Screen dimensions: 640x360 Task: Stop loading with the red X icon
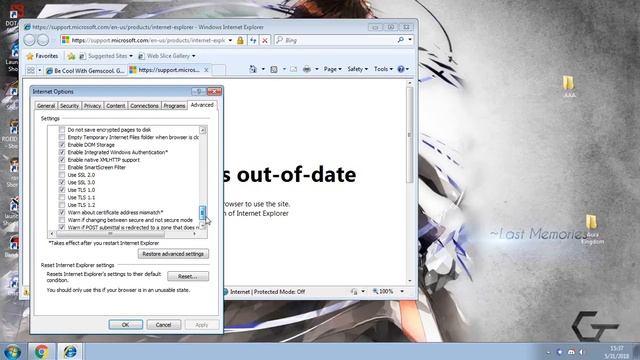(x=265, y=40)
